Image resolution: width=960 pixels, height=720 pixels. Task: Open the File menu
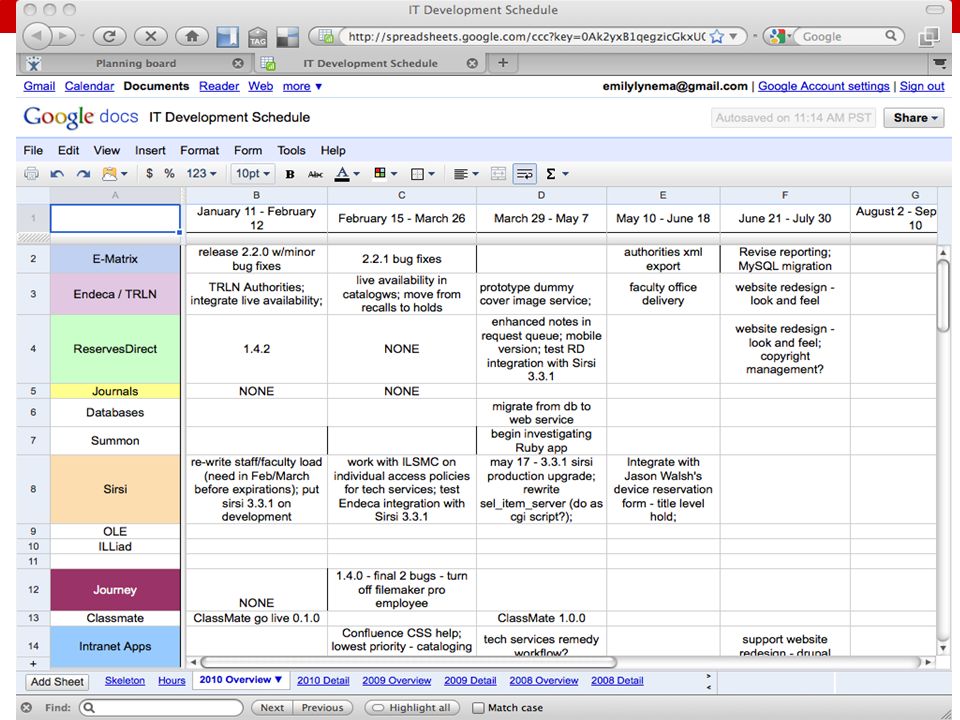click(x=33, y=151)
